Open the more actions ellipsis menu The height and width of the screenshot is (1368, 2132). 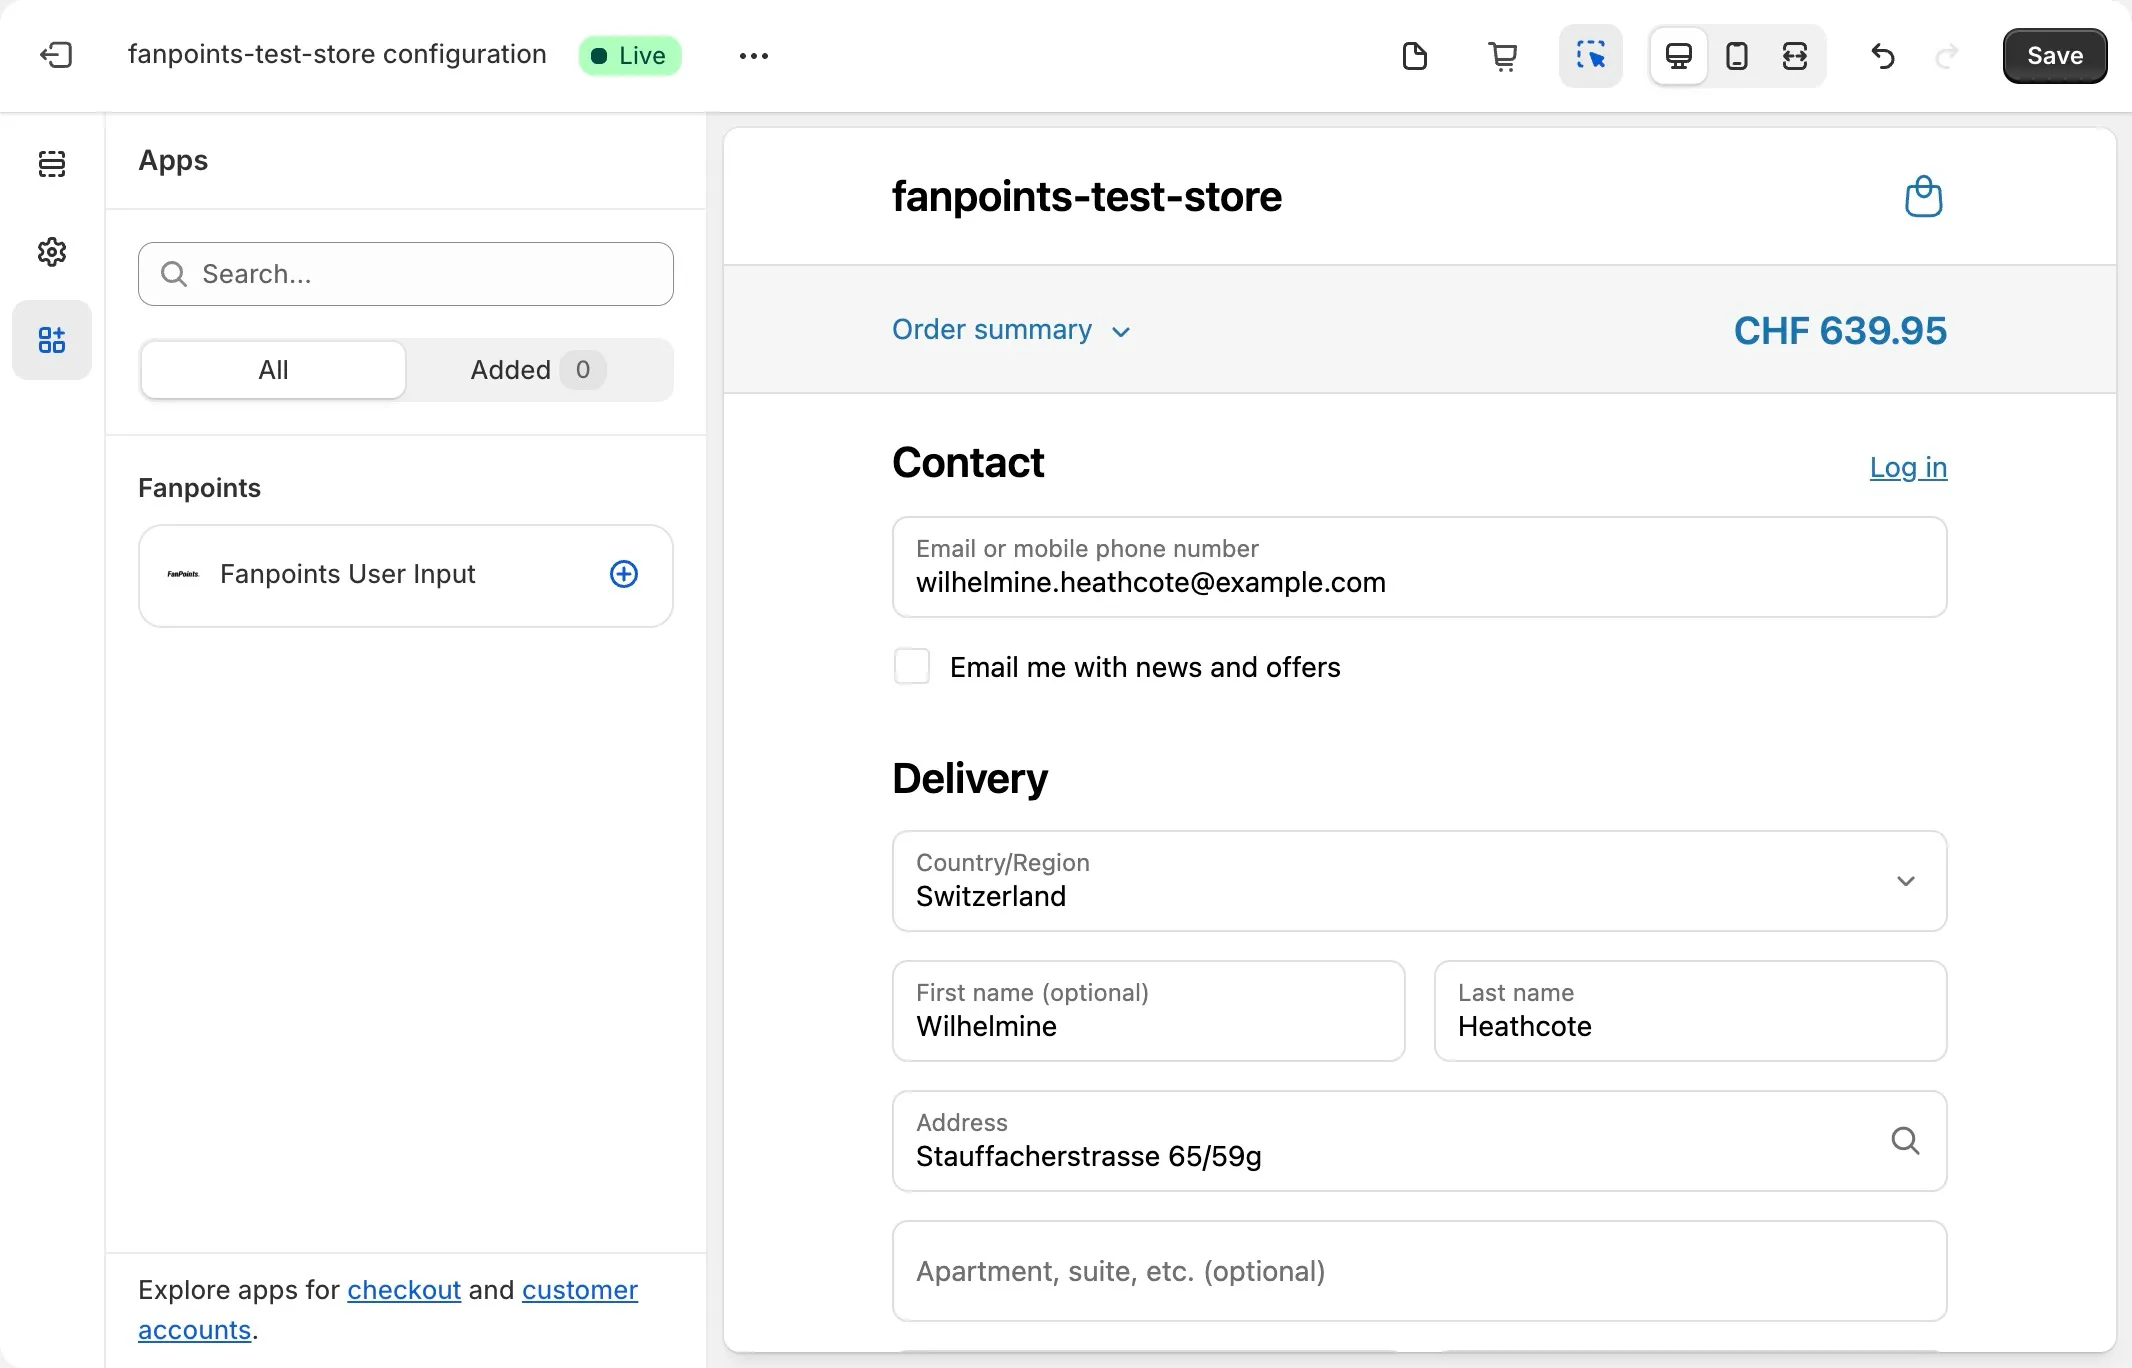pyautogui.click(x=754, y=56)
